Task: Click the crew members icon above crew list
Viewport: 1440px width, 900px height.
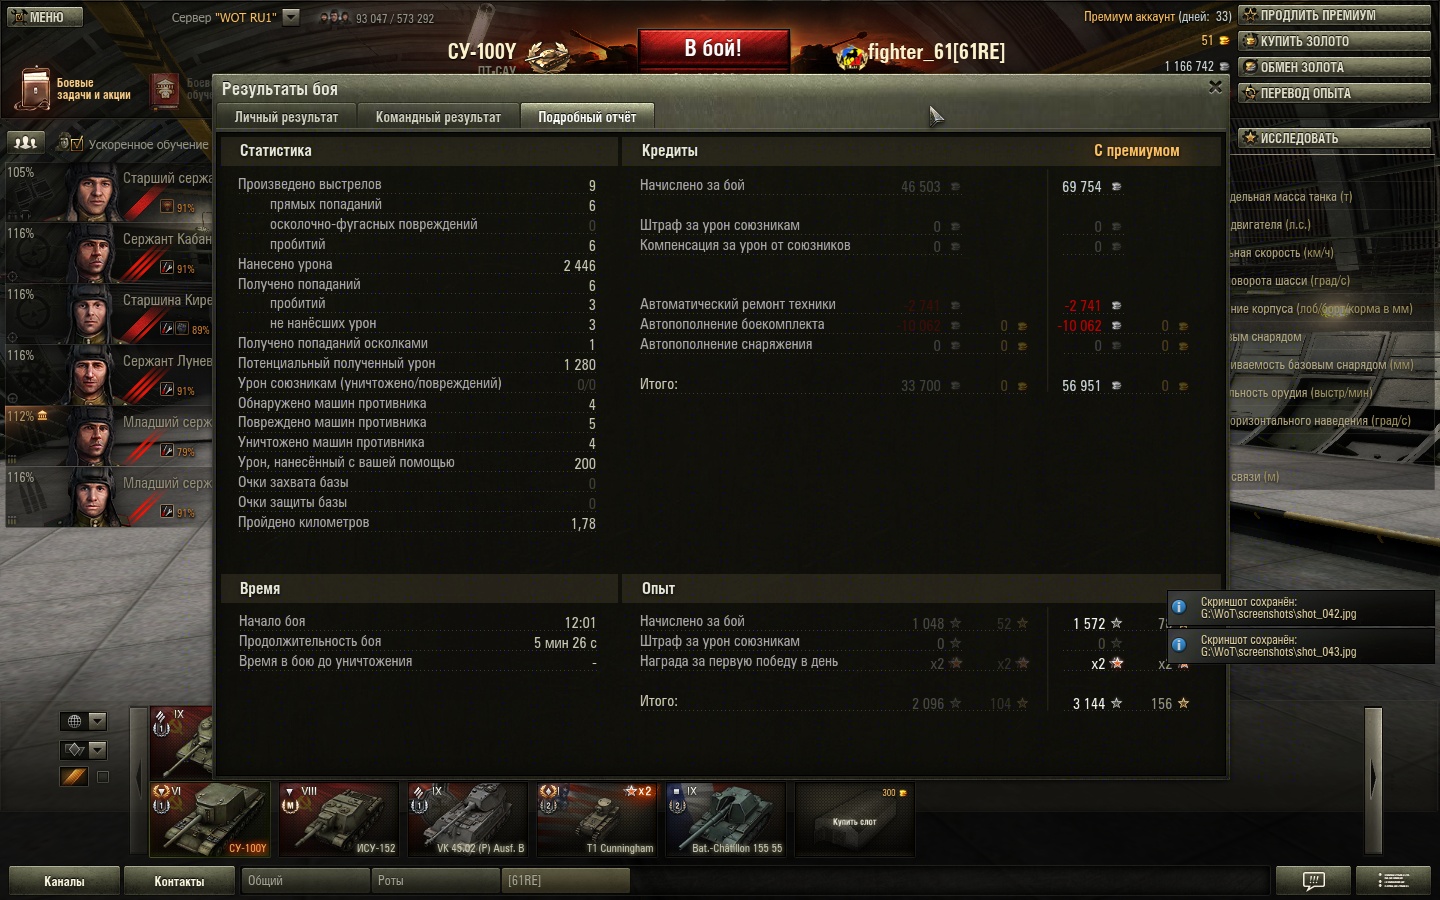Action: 26,142
